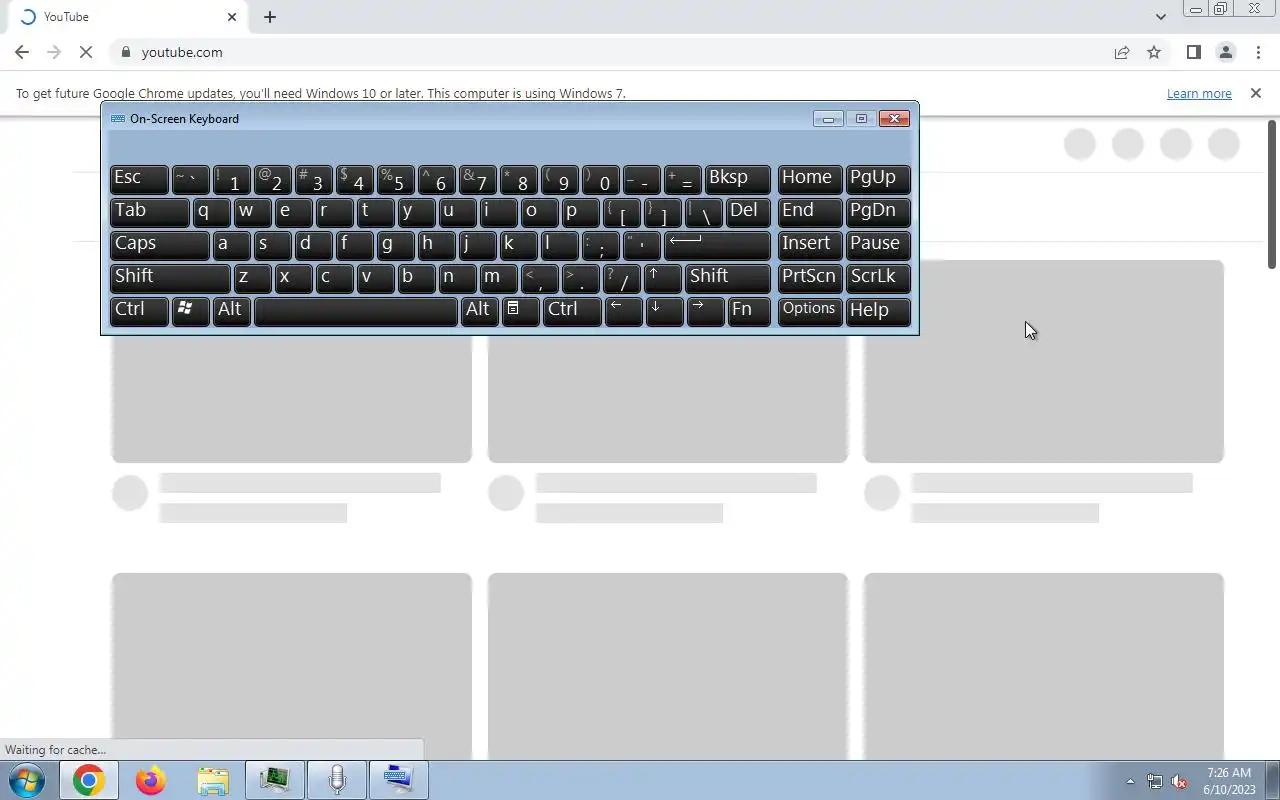This screenshot has width=1280, height=800.
Task: Click the m key
Action: 498,277
